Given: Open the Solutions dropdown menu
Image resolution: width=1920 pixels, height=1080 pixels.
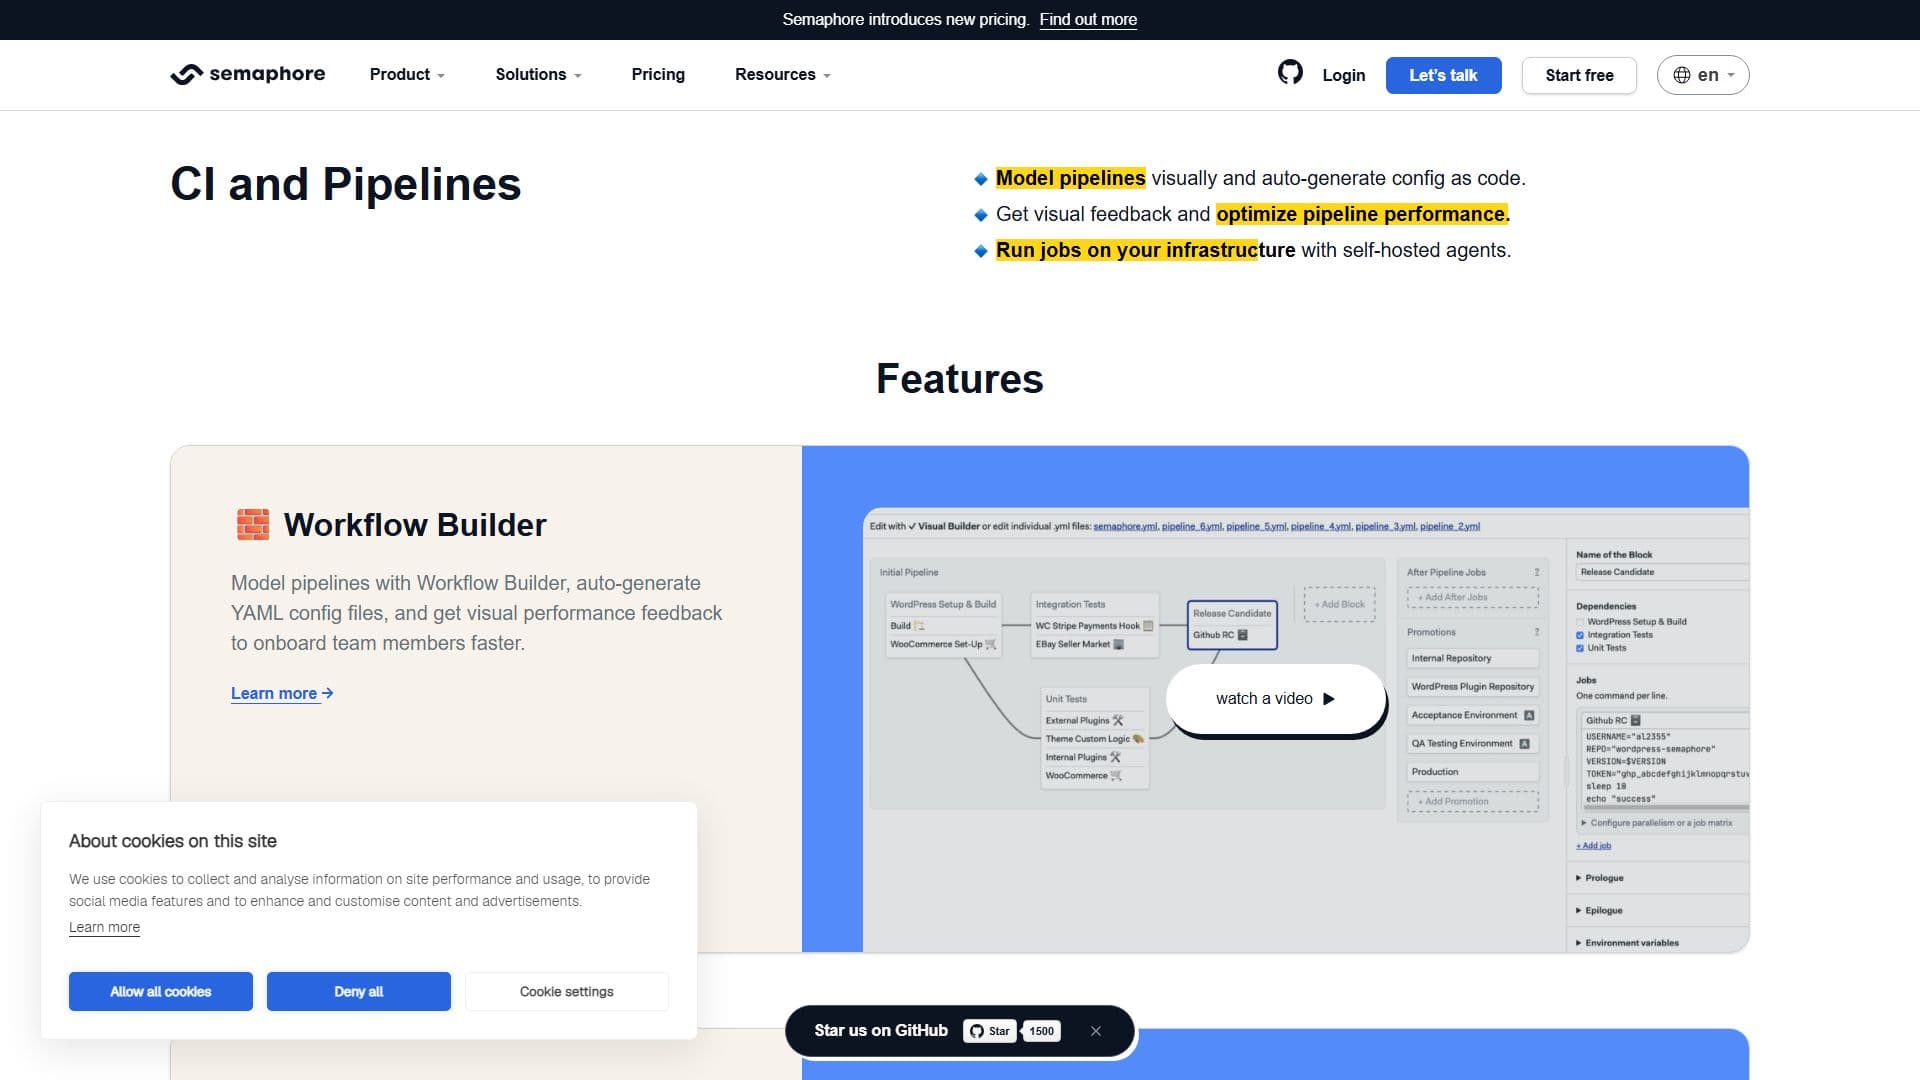Looking at the screenshot, I should tap(538, 74).
